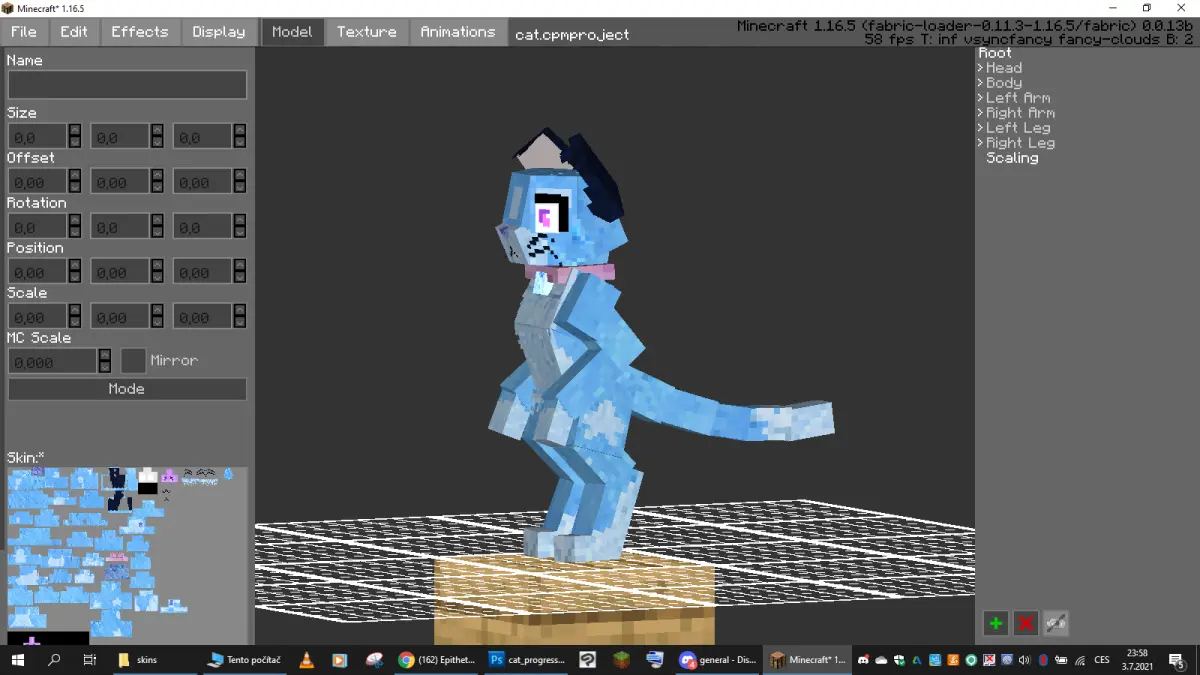Click the Name text field
This screenshot has width=1200, height=675.
[x=127, y=84]
